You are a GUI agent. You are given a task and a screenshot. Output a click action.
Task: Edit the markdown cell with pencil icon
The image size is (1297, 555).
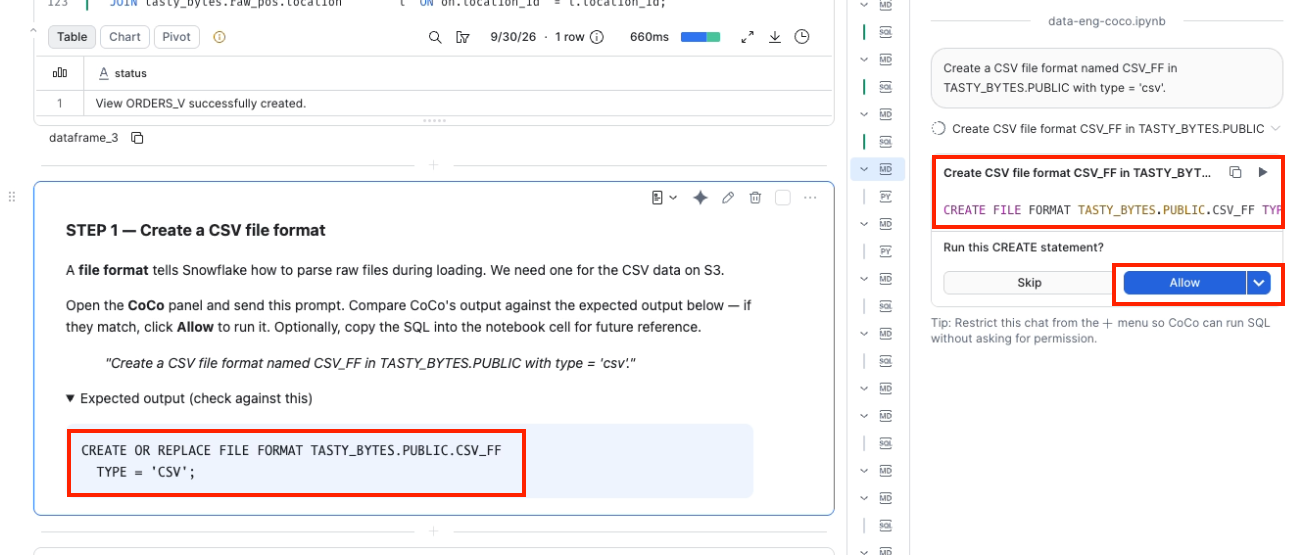point(728,198)
